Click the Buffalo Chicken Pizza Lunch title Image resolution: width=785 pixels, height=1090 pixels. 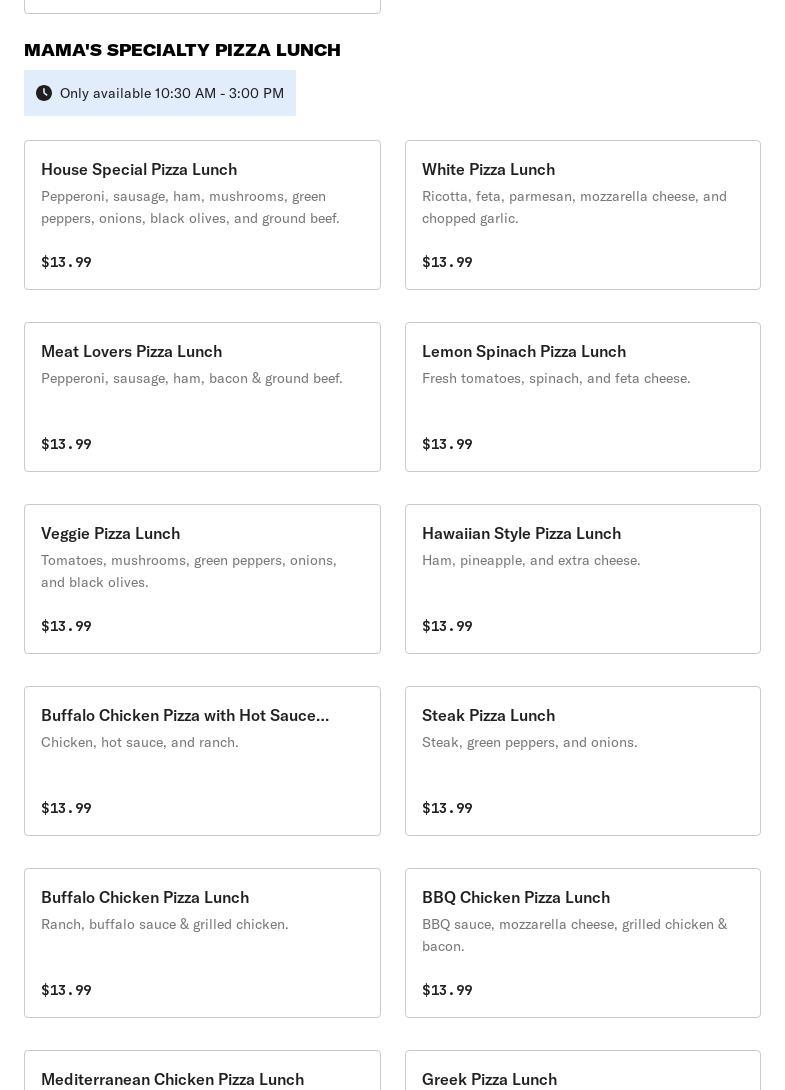tap(145, 897)
